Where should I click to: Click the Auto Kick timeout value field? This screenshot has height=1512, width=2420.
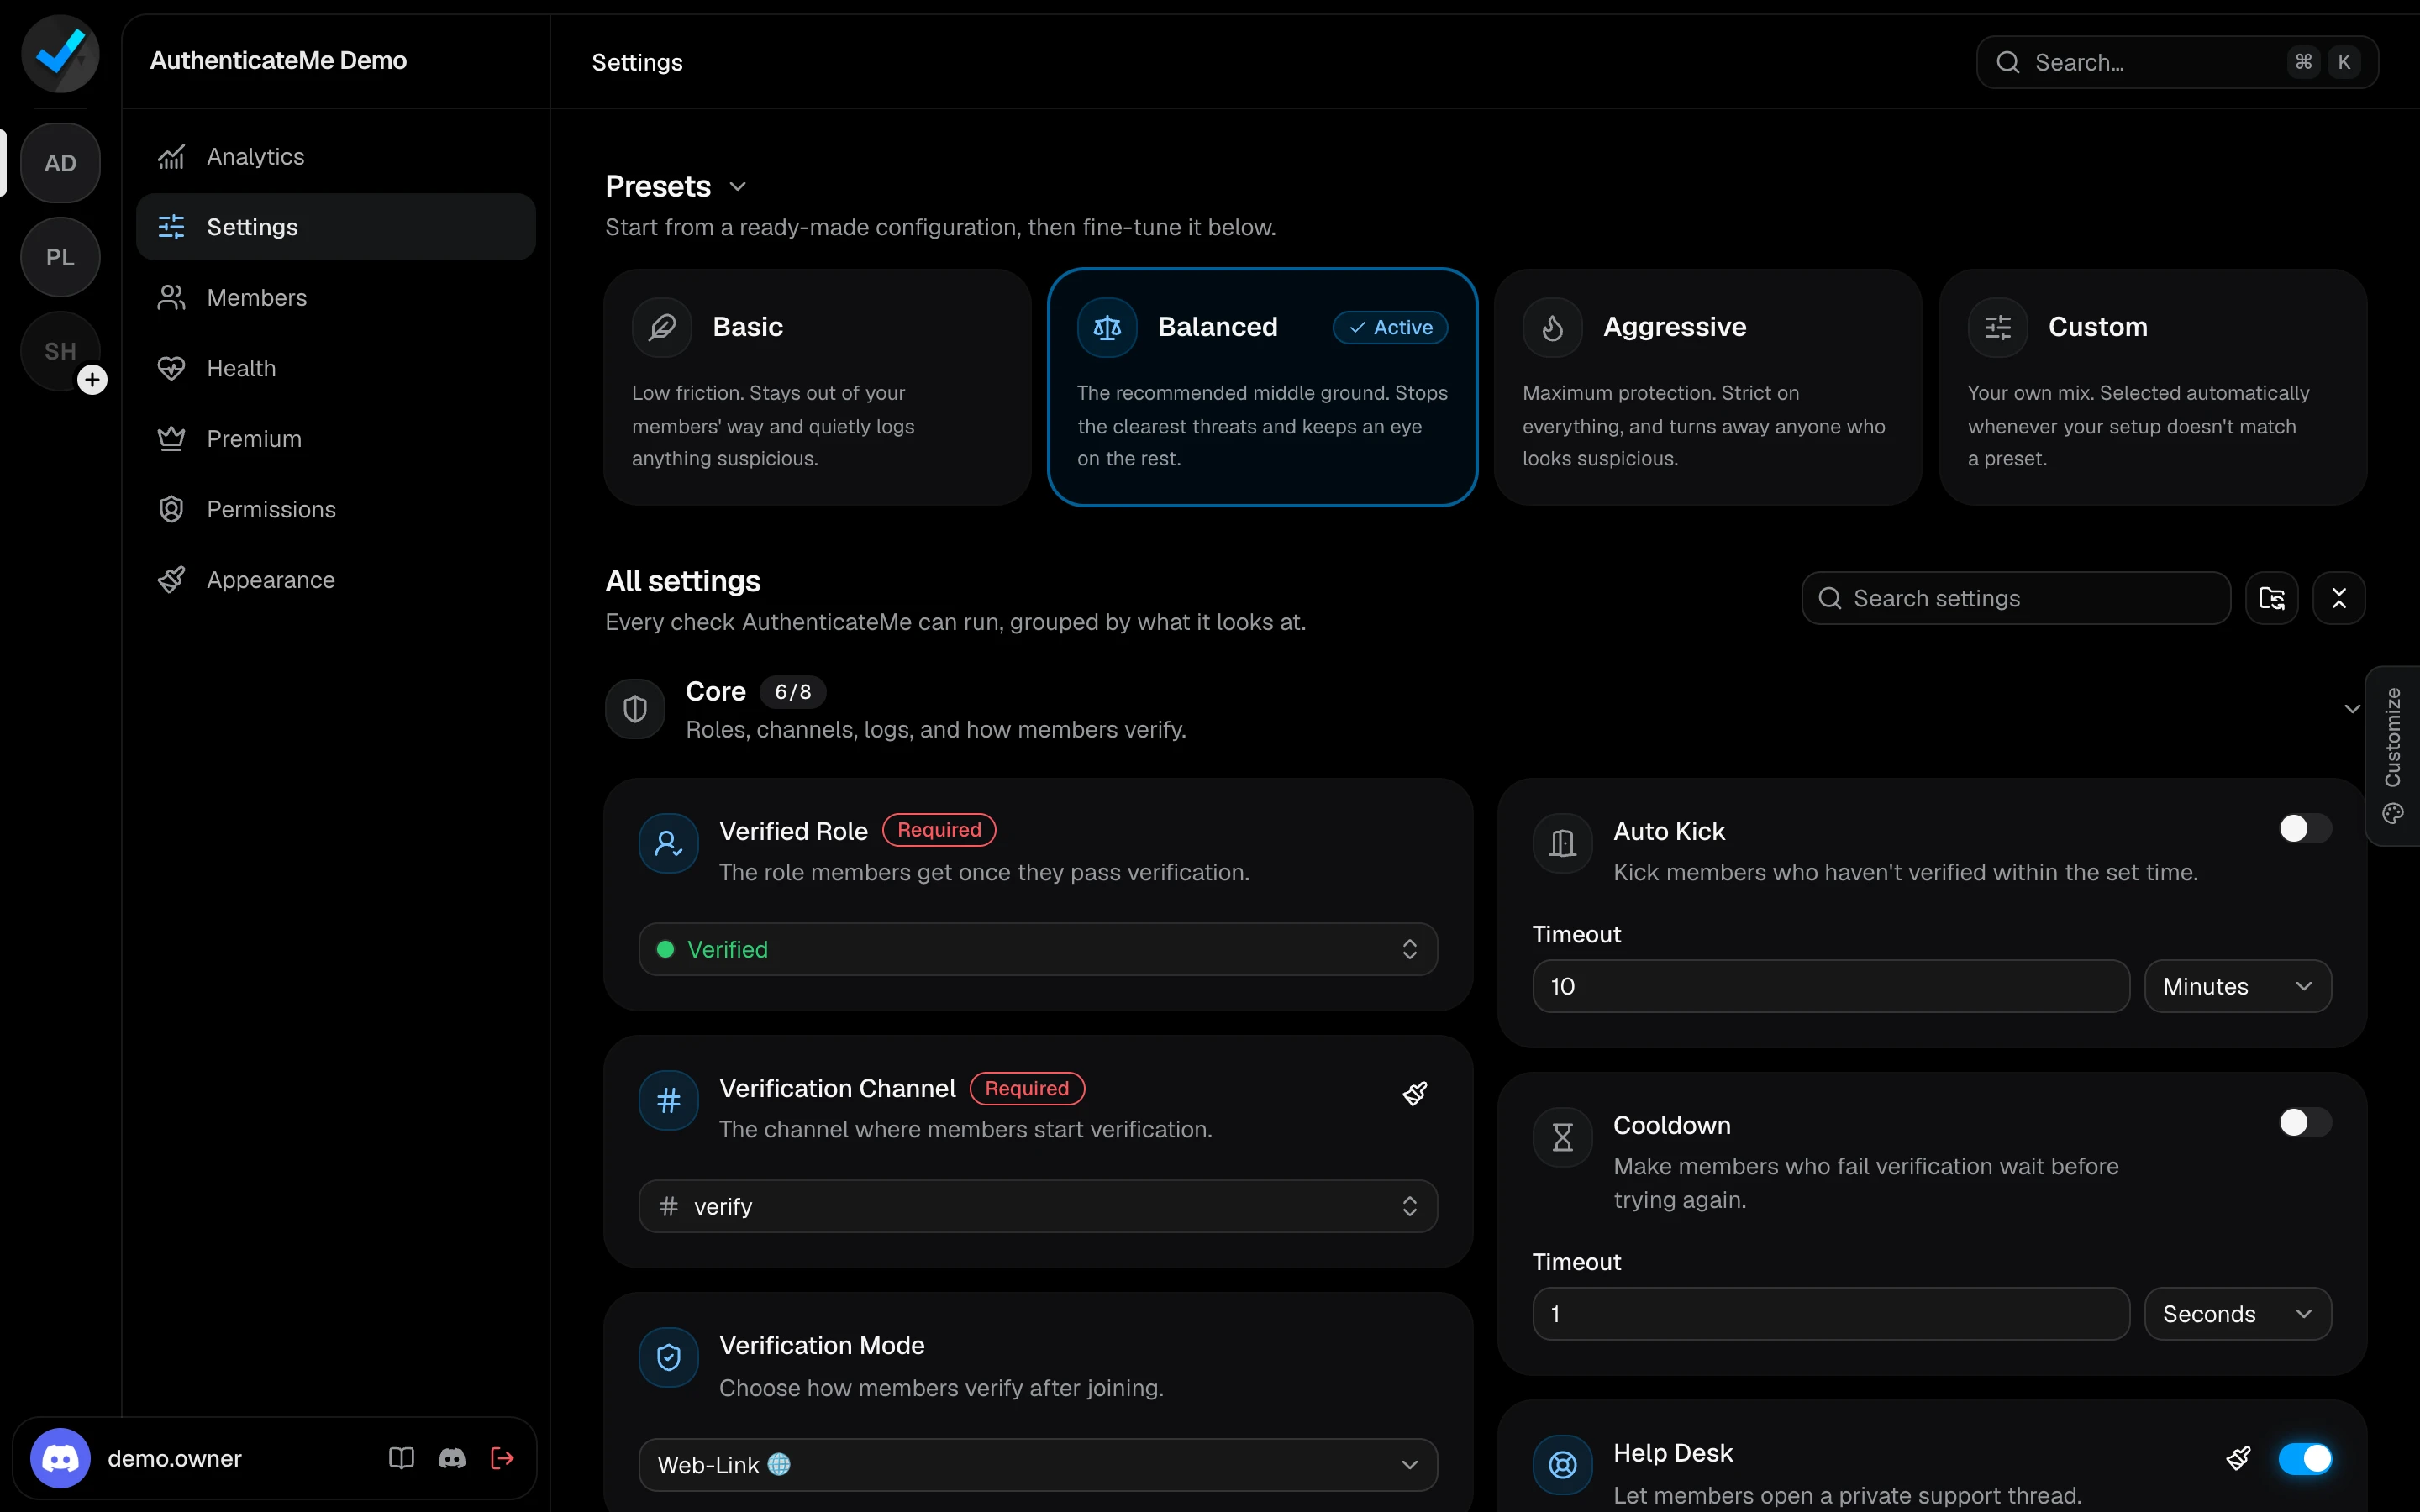point(1830,986)
